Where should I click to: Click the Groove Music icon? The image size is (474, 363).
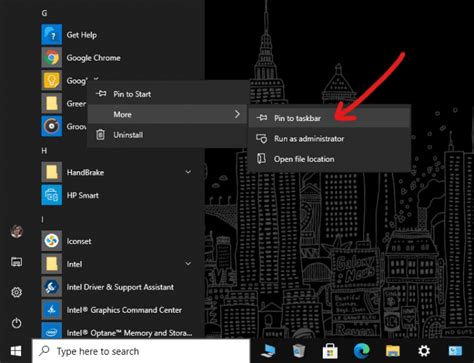[52, 126]
